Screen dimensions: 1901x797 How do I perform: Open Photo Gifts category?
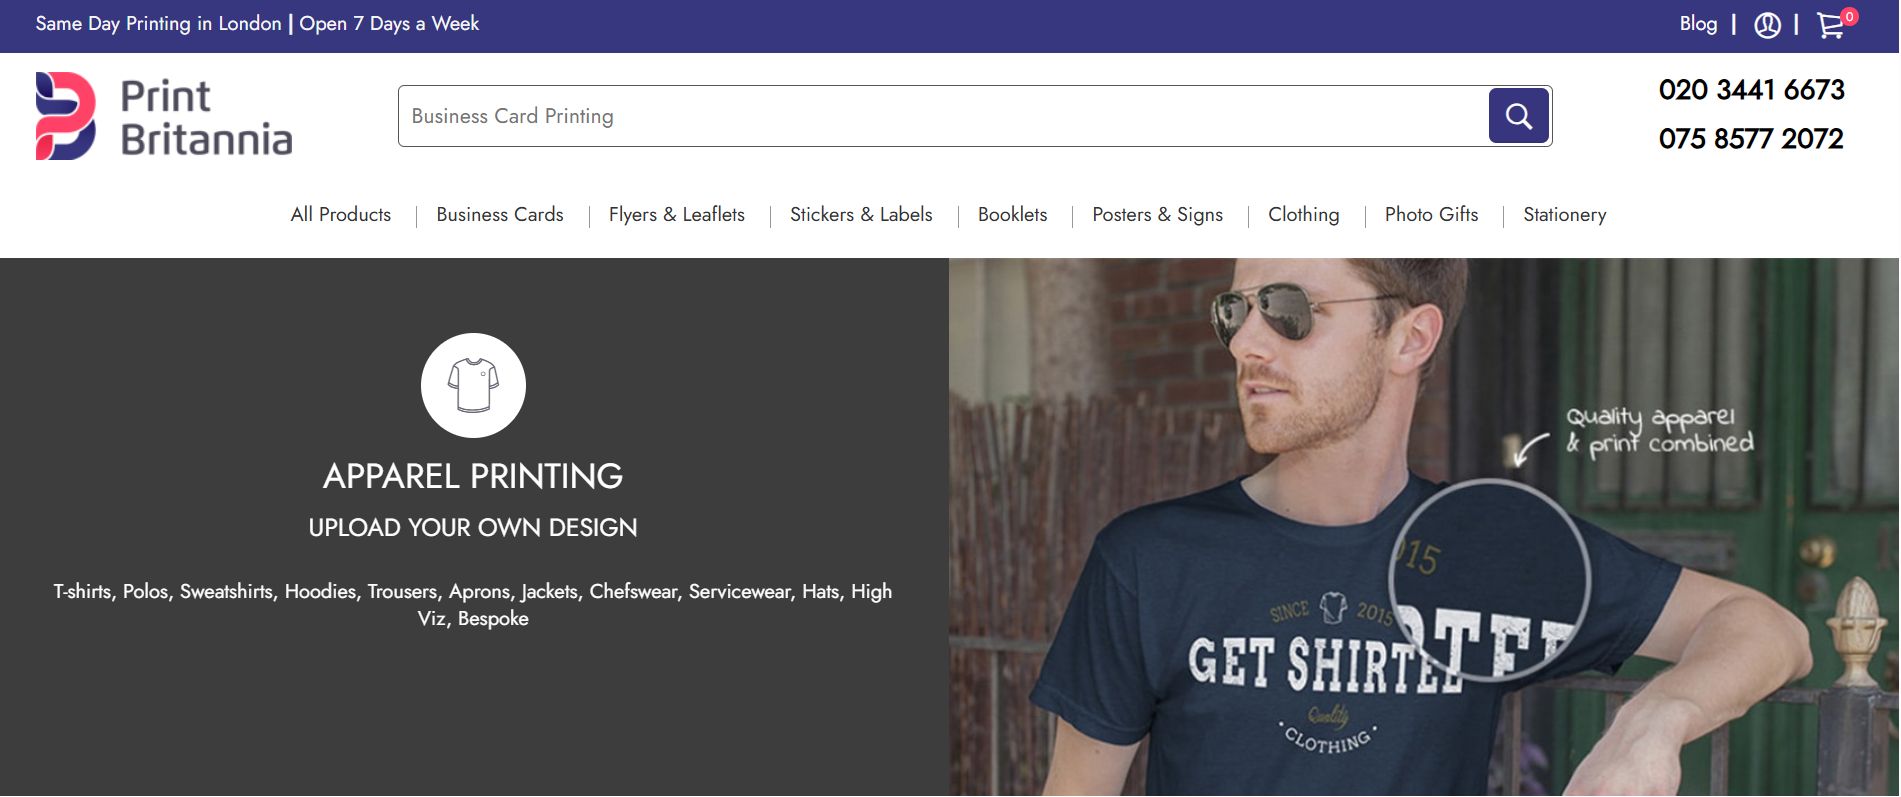tap(1430, 215)
